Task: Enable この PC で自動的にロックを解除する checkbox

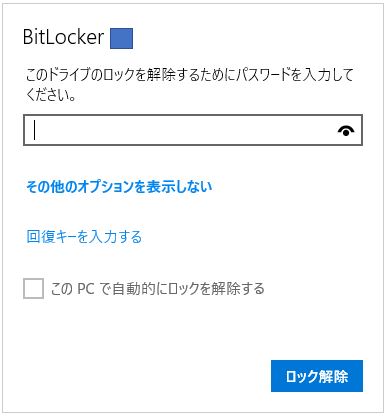Action: pos(33,288)
